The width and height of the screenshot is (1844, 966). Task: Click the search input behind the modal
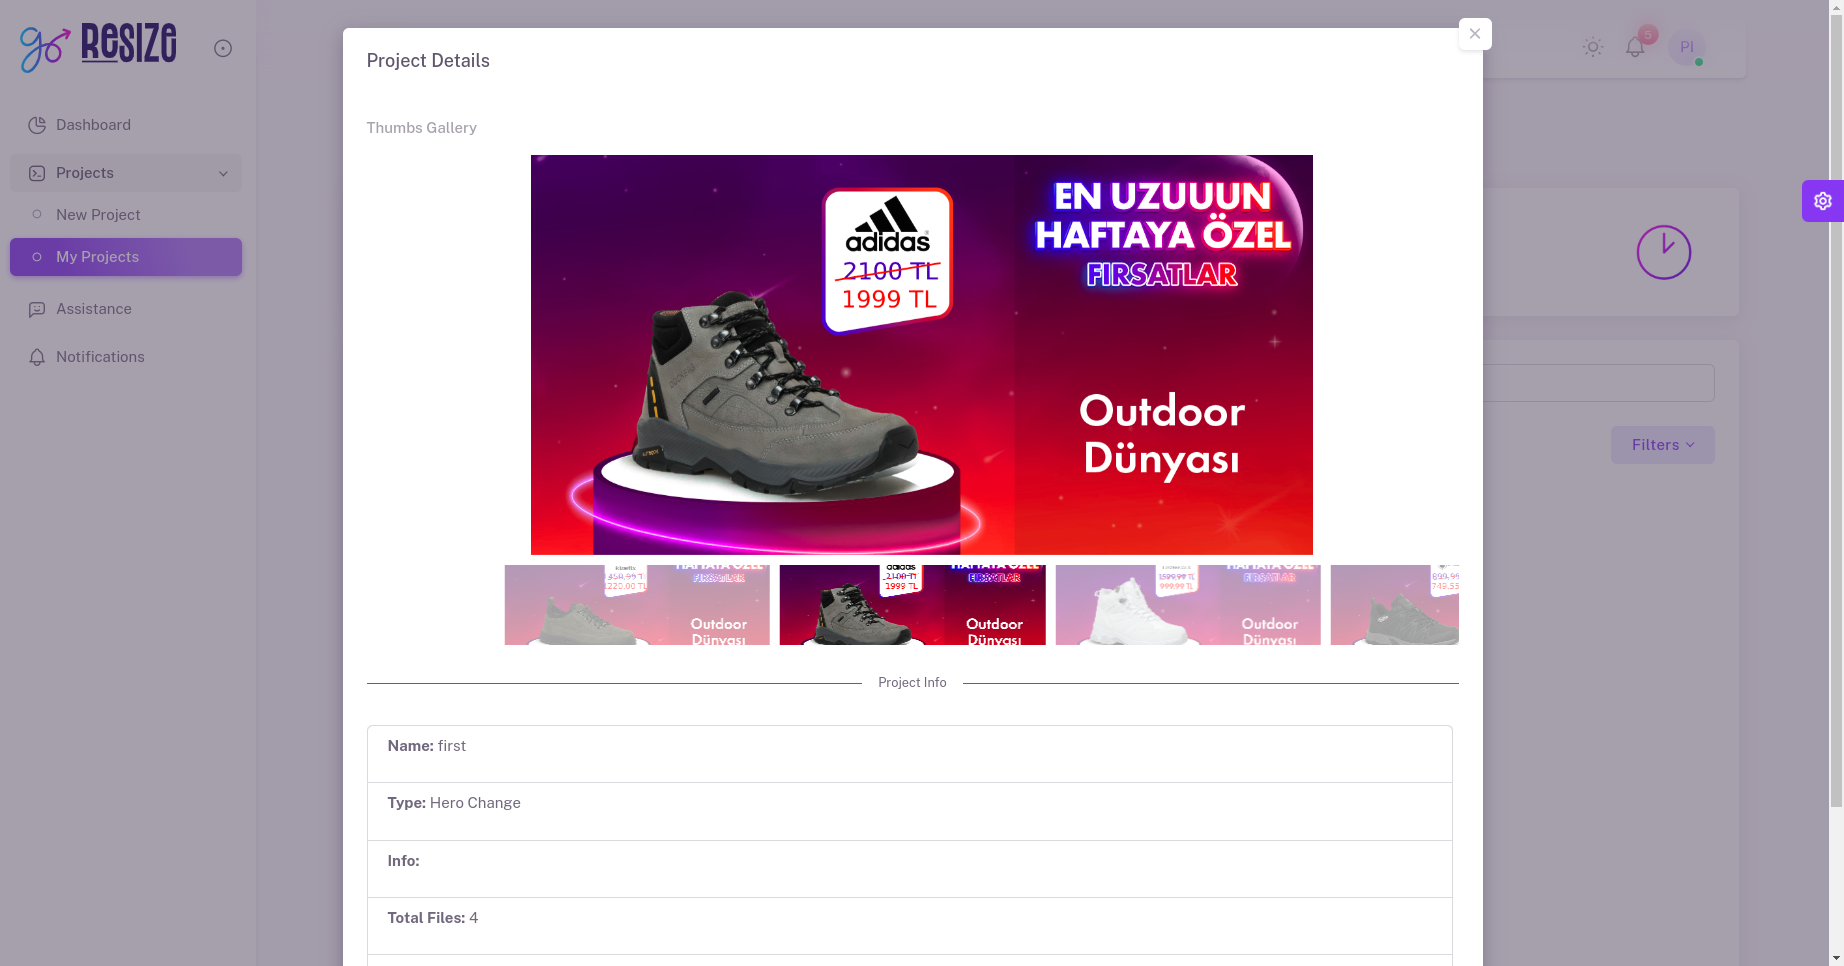tap(1598, 383)
